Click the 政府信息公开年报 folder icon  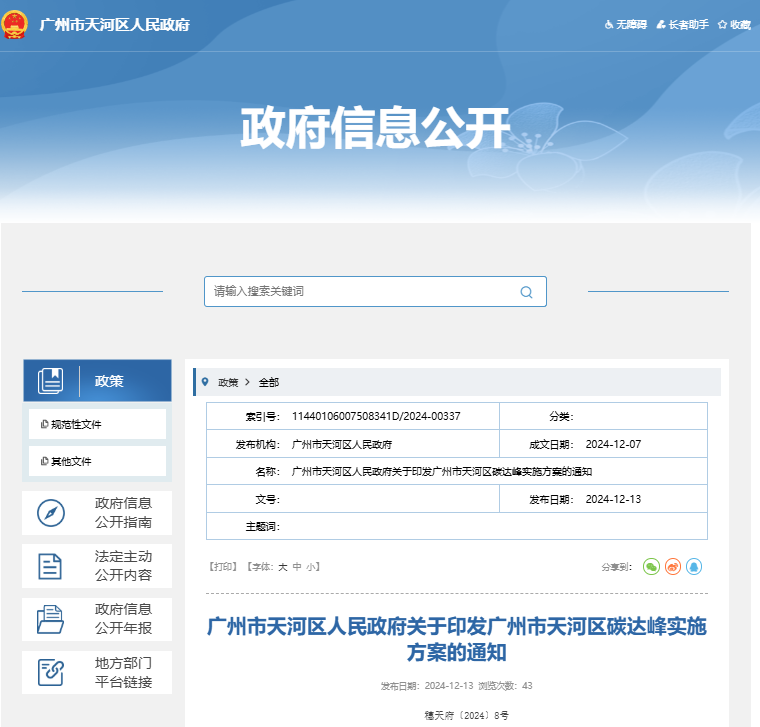51,619
